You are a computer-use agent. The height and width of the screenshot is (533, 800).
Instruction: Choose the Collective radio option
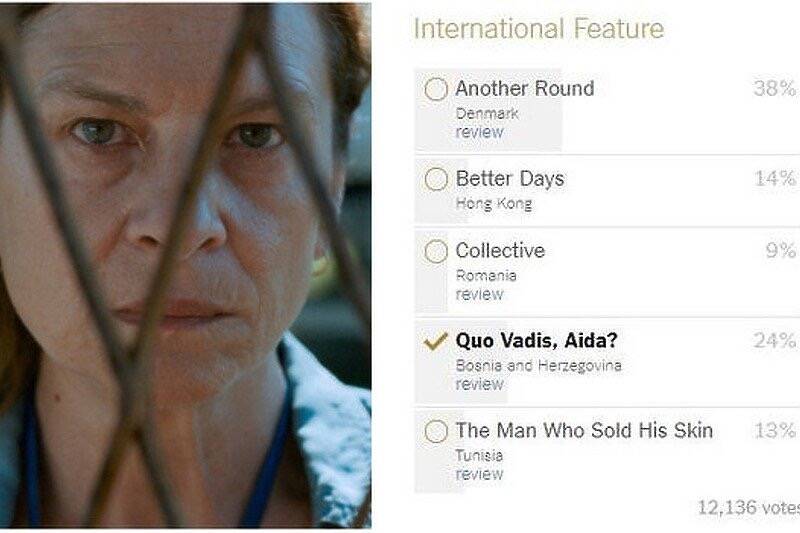point(436,252)
